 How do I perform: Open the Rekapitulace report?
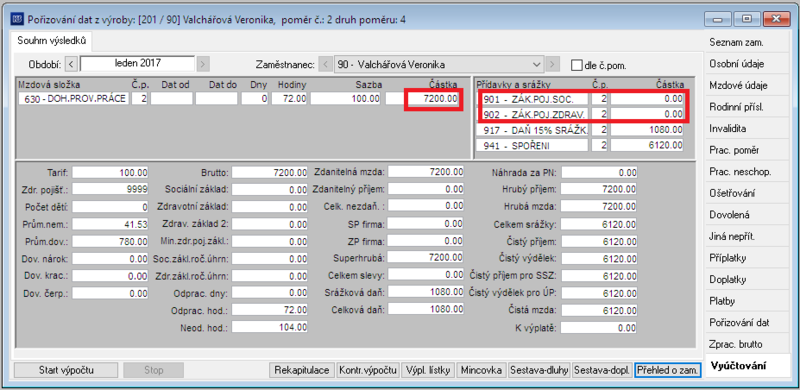pos(302,370)
